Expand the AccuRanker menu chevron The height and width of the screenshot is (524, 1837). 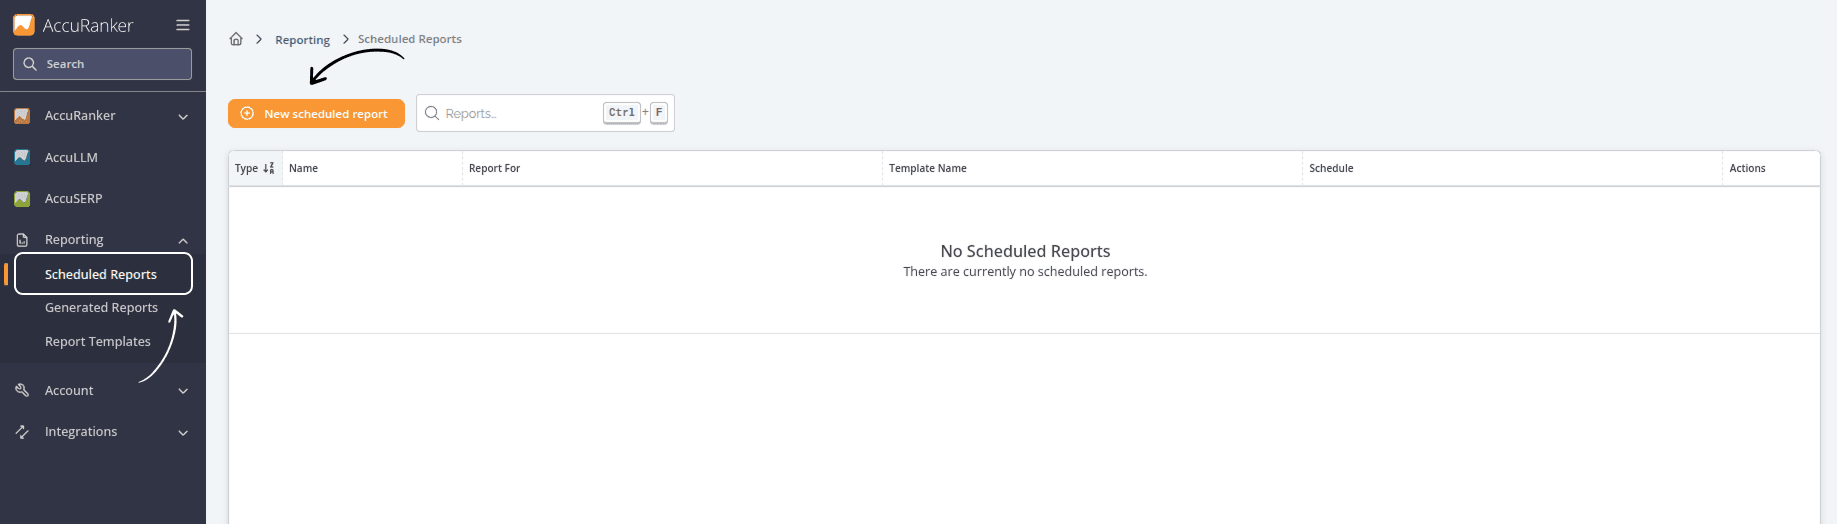coord(183,117)
